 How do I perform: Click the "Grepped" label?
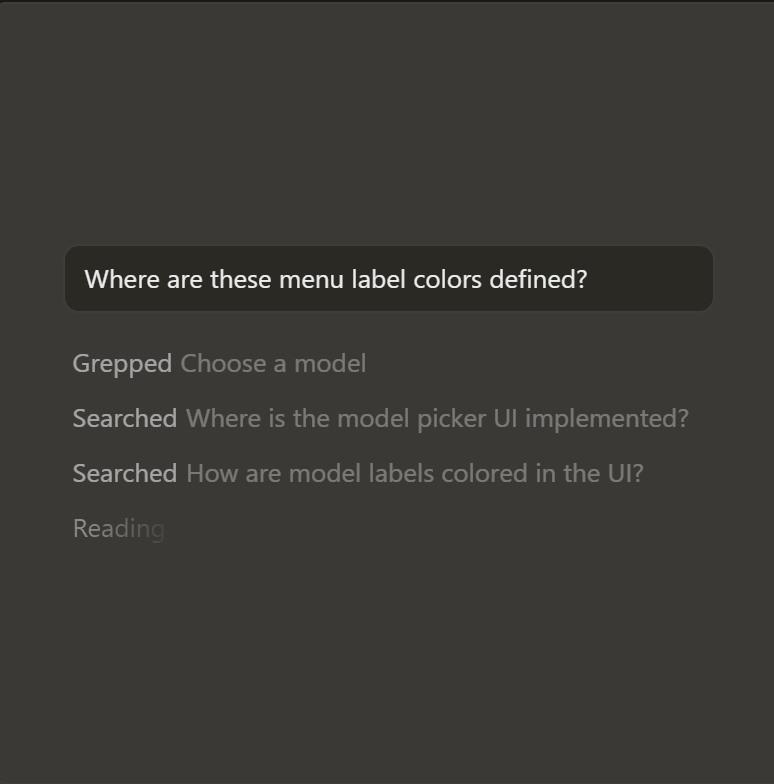tap(122, 364)
